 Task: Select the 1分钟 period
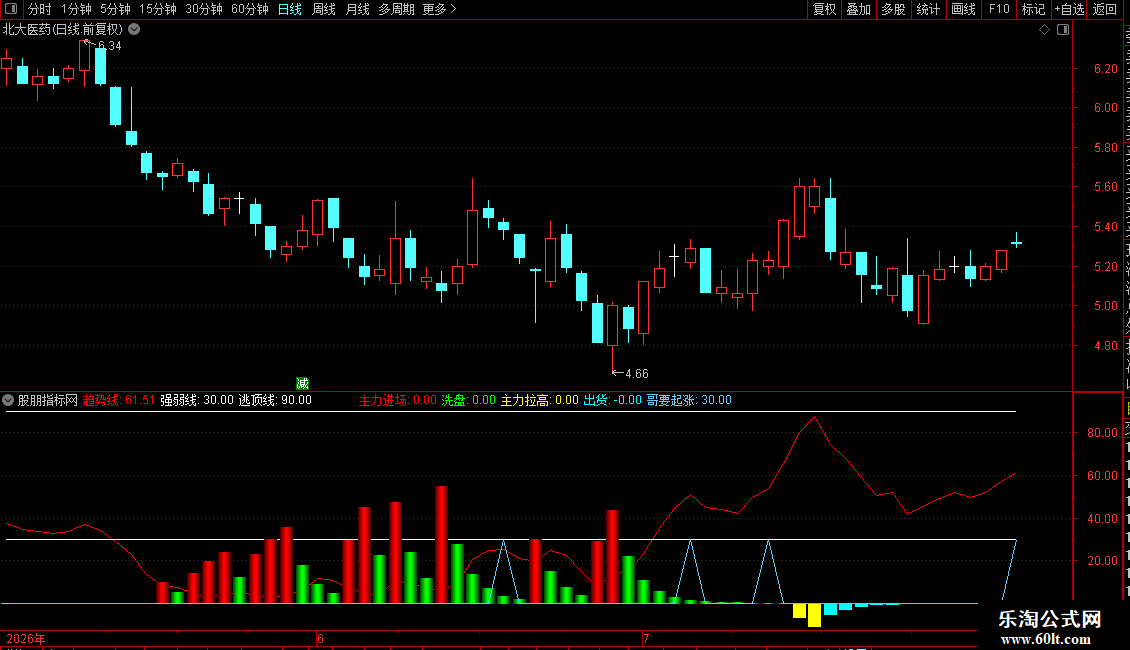pyautogui.click(x=76, y=9)
